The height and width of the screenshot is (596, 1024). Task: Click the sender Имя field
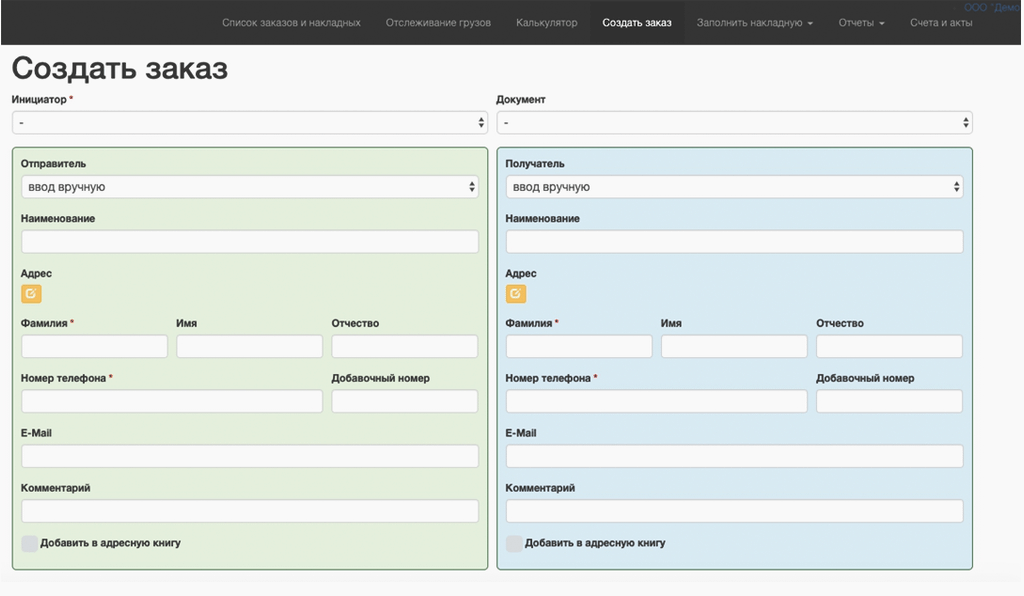[x=249, y=346]
